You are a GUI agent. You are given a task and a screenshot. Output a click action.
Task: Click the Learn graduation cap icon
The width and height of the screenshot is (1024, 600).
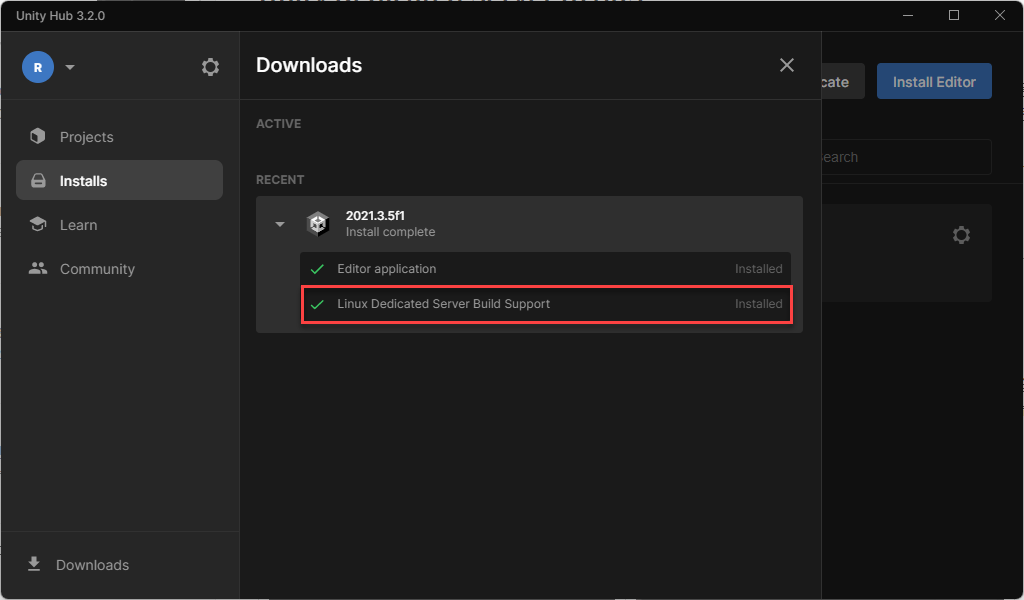(x=38, y=224)
